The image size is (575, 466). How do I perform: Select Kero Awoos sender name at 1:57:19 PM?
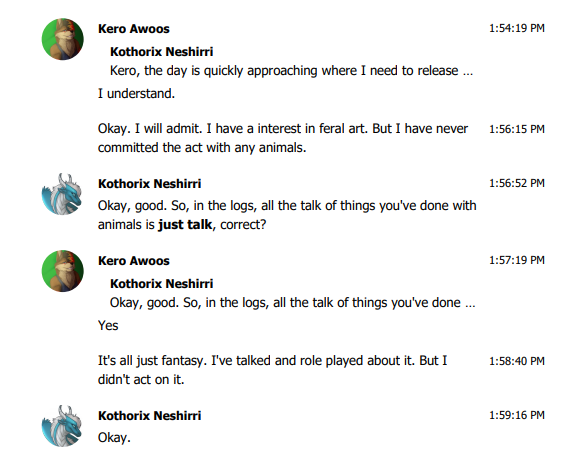134,261
